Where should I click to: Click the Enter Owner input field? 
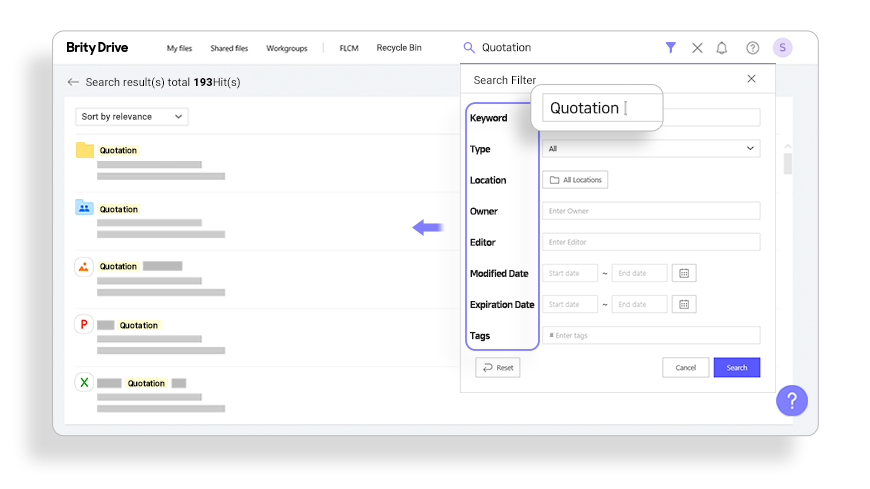click(650, 211)
